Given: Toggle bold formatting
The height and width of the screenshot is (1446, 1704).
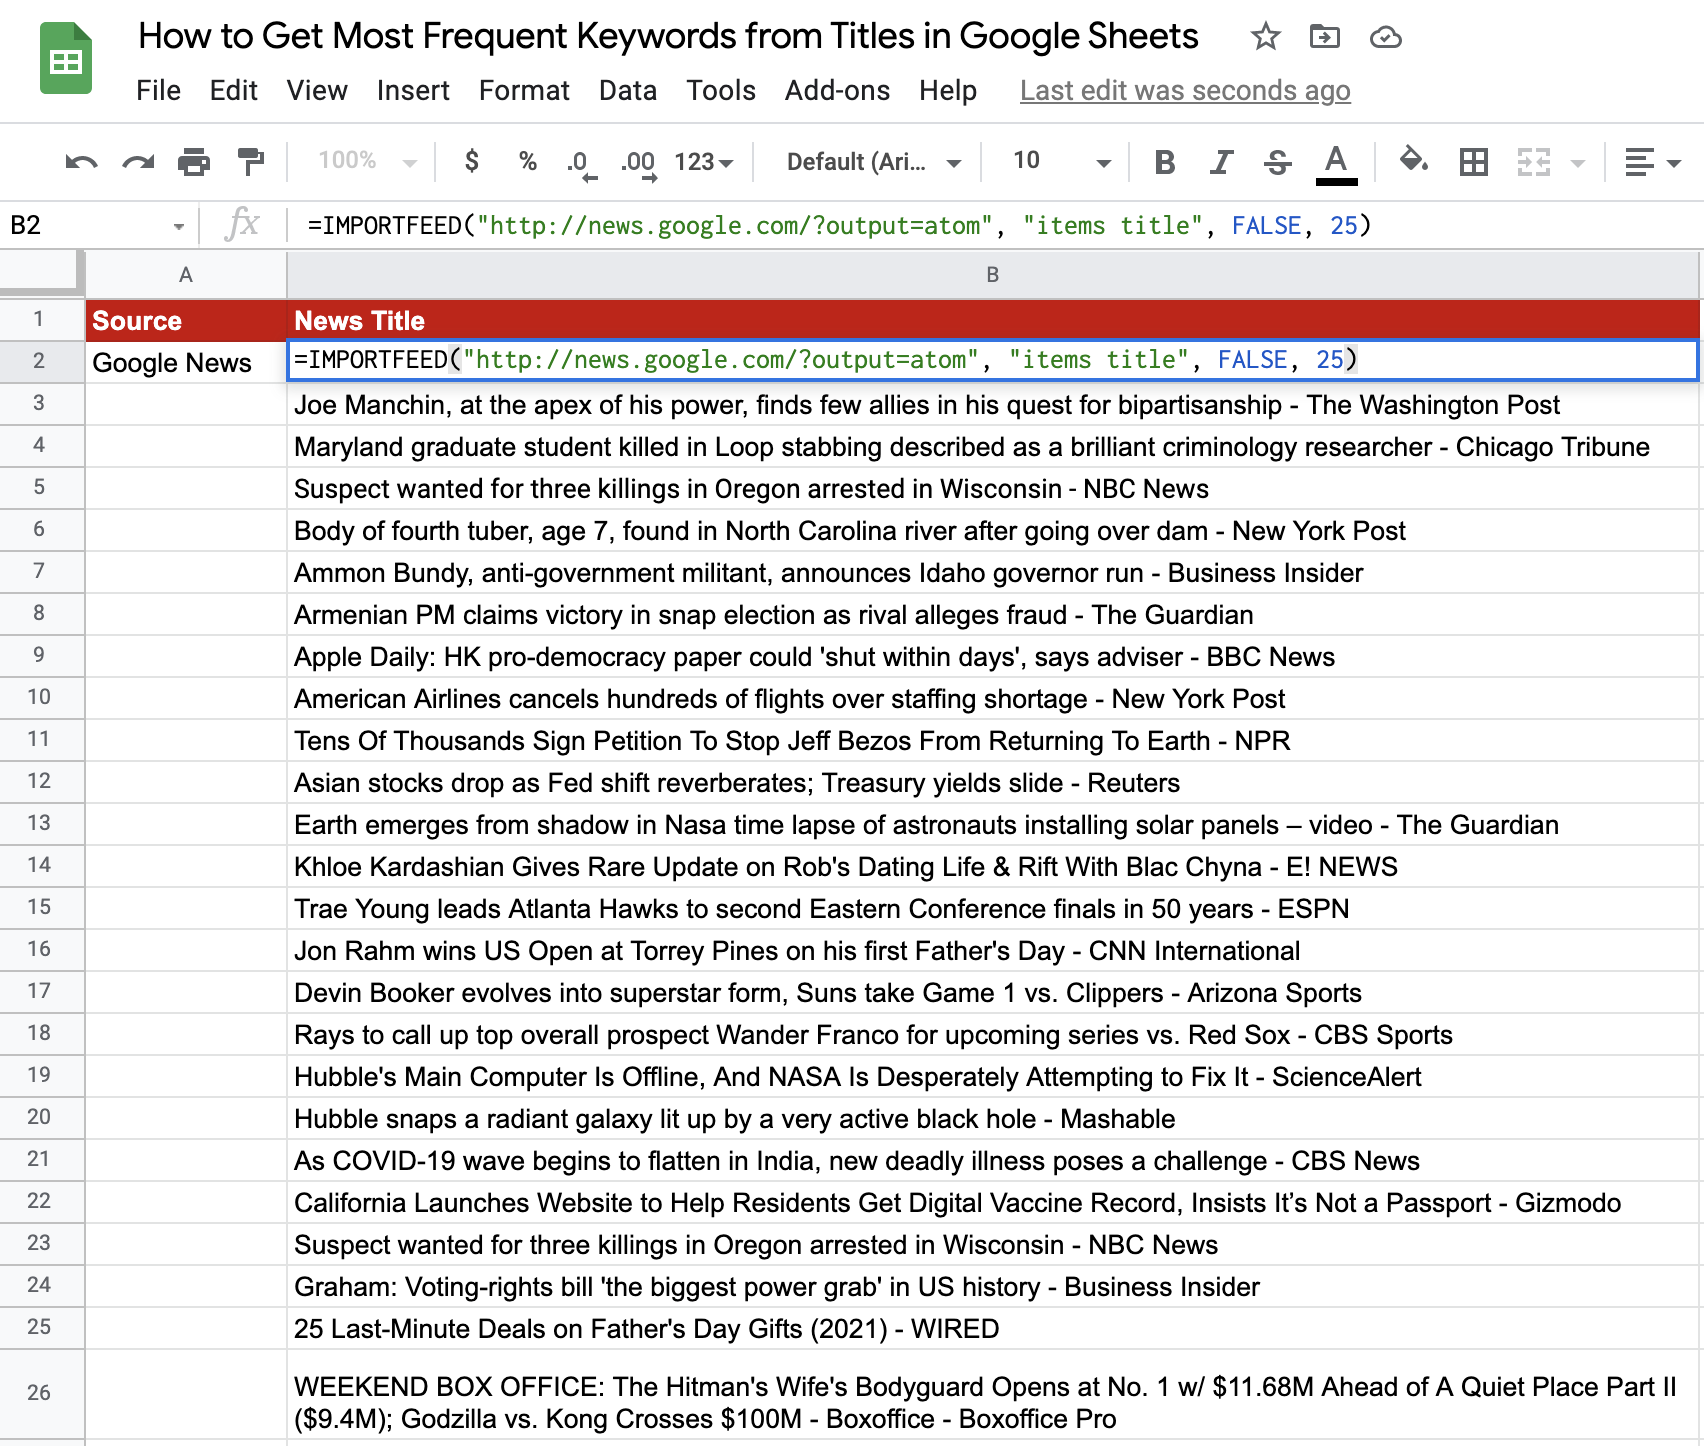Looking at the screenshot, I should click(1164, 162).
